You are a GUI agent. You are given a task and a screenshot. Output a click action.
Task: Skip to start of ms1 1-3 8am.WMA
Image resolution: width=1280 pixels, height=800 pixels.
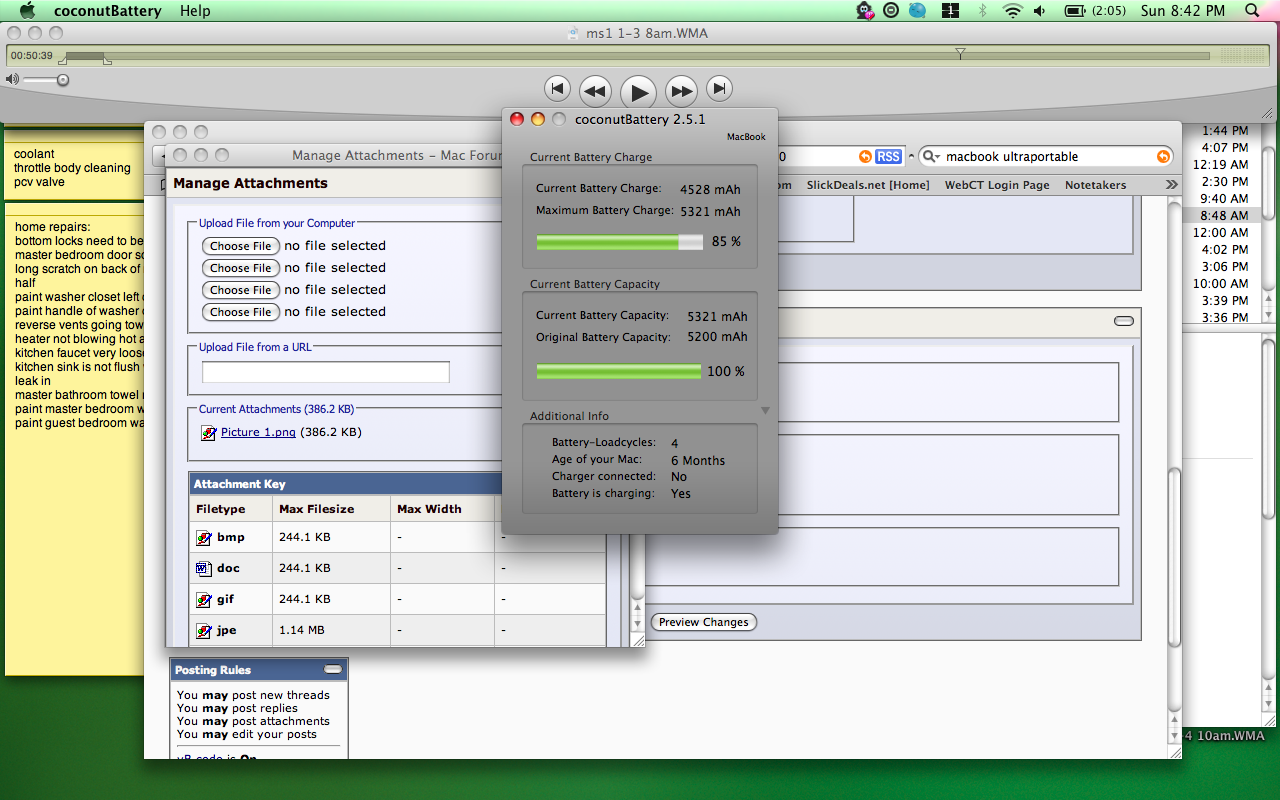pos(557,89)
